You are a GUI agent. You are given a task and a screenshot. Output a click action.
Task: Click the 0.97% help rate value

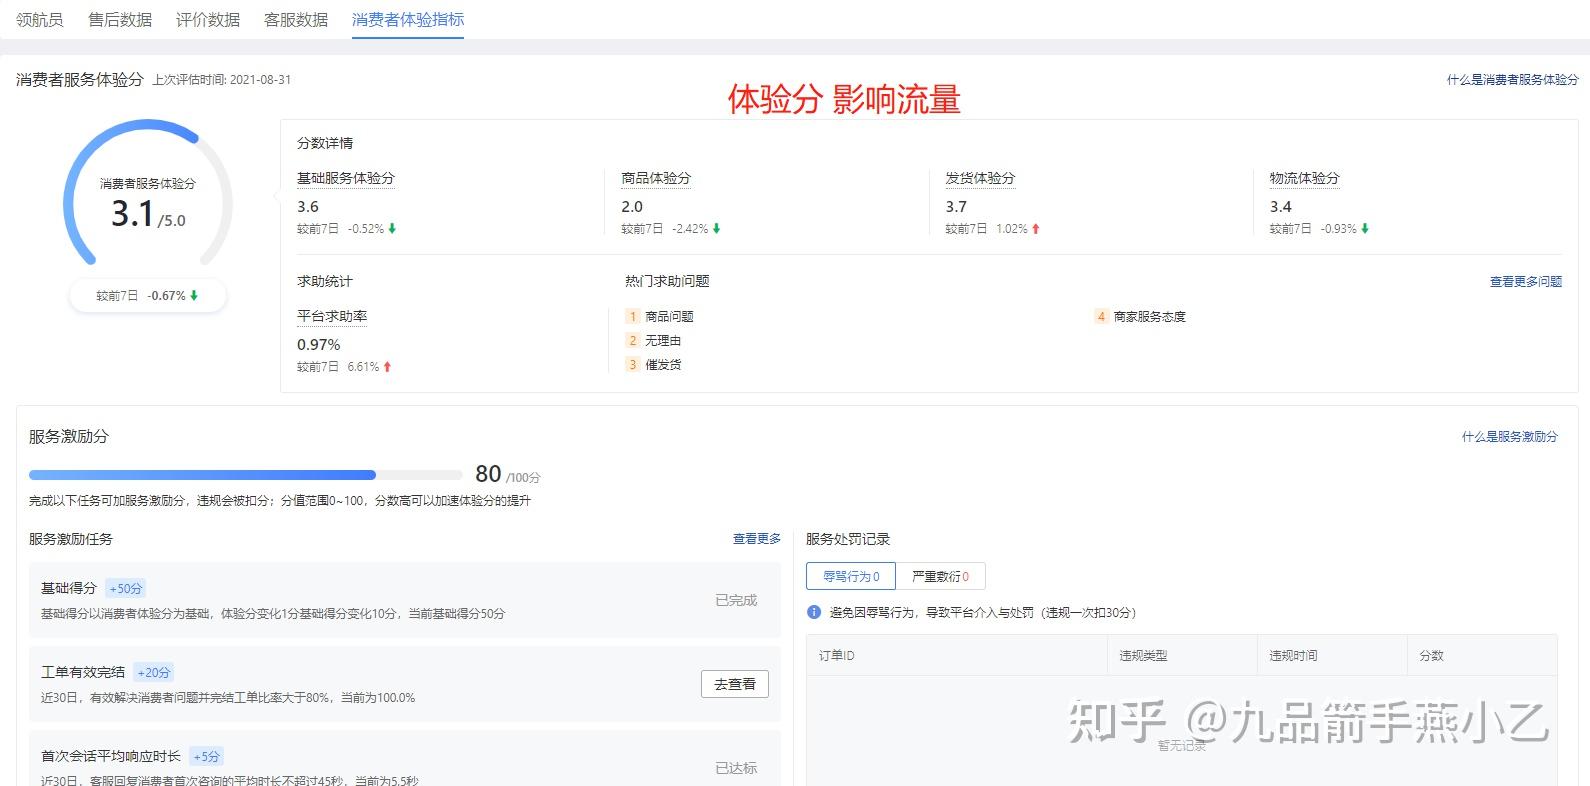pyautogui.click(x=319, y=345)
